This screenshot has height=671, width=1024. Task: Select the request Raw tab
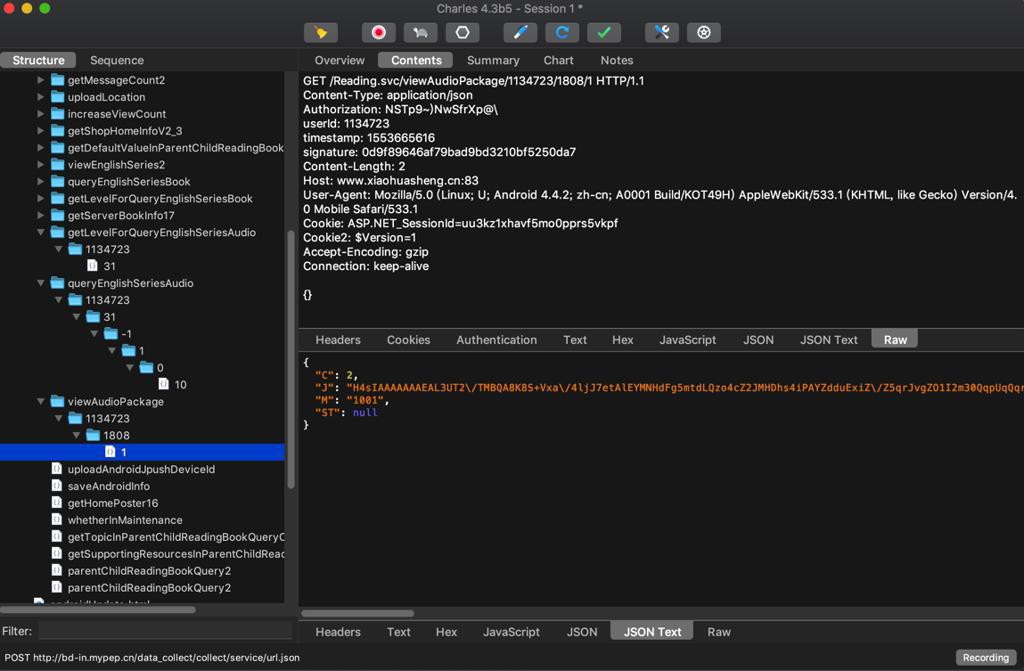pyautogui.click(x=895, y=340)
